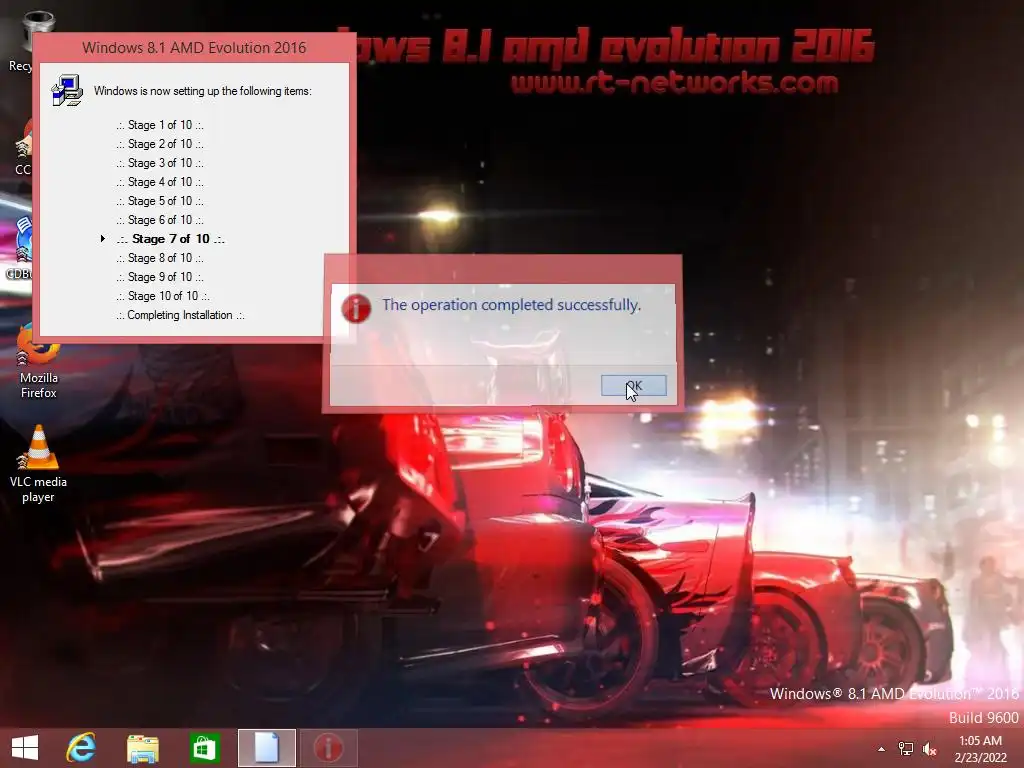The height and width of the screenshot is (768, 1024).
Task: Select 'Stage 9 of 10' in setup list
Action: [x=160, y=277]
